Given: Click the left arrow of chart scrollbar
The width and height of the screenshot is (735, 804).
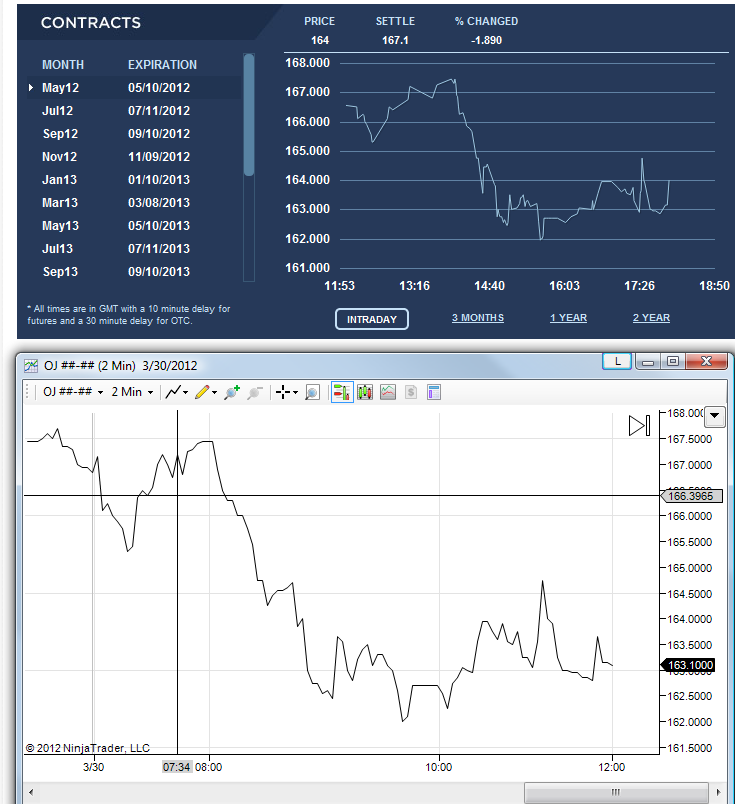Looking at the screenshot, I should pos(31,792).
